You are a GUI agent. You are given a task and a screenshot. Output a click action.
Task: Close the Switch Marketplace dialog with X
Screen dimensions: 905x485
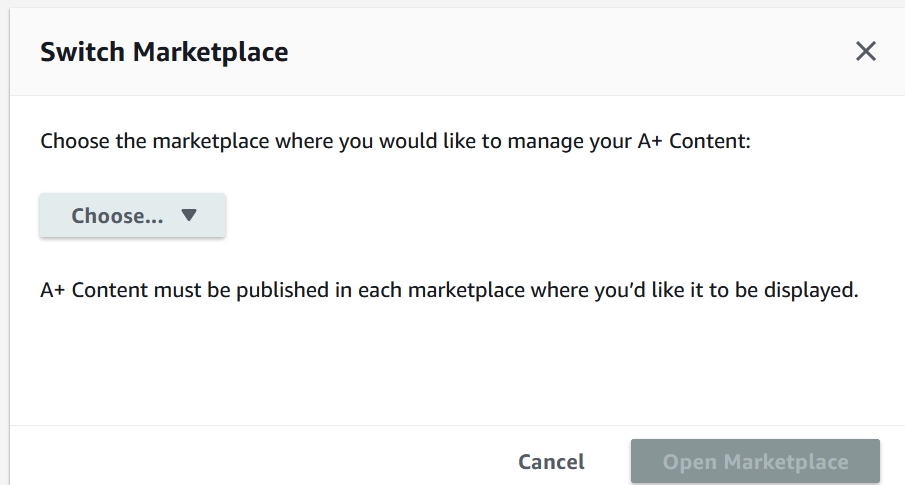pyautogui.click(x=865, y=52)
